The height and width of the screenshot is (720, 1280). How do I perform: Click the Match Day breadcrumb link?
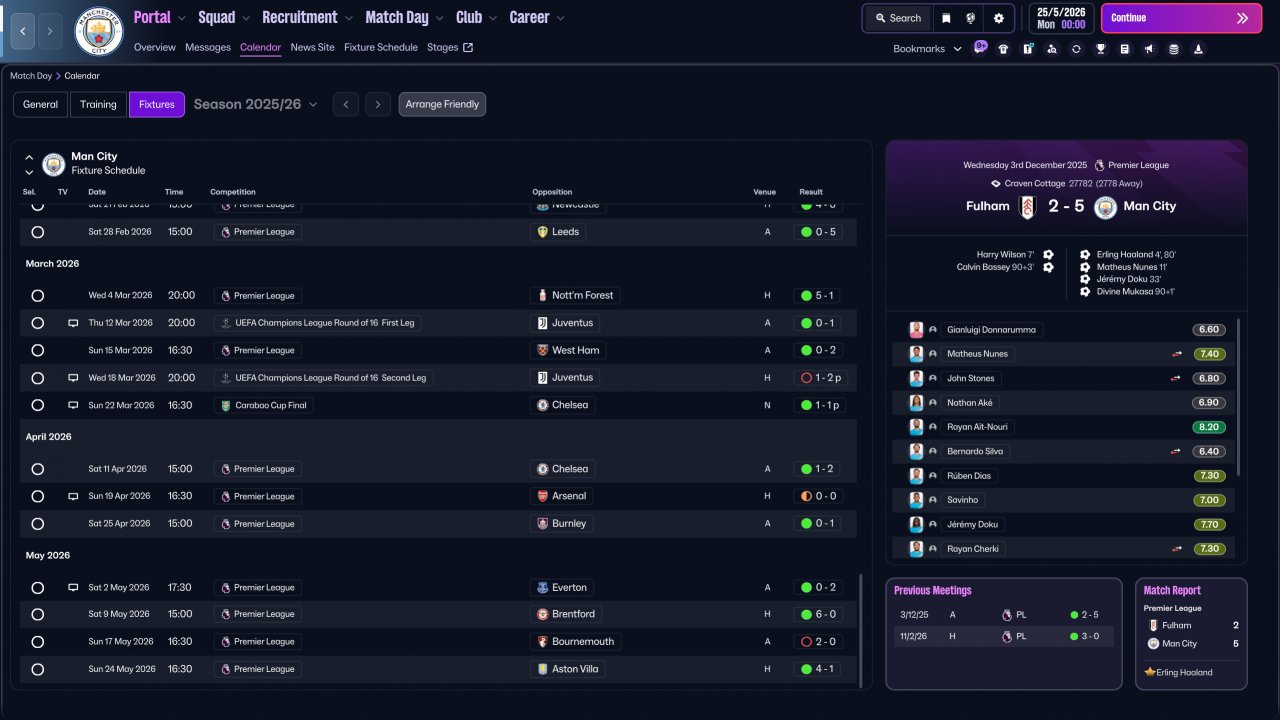31,76
